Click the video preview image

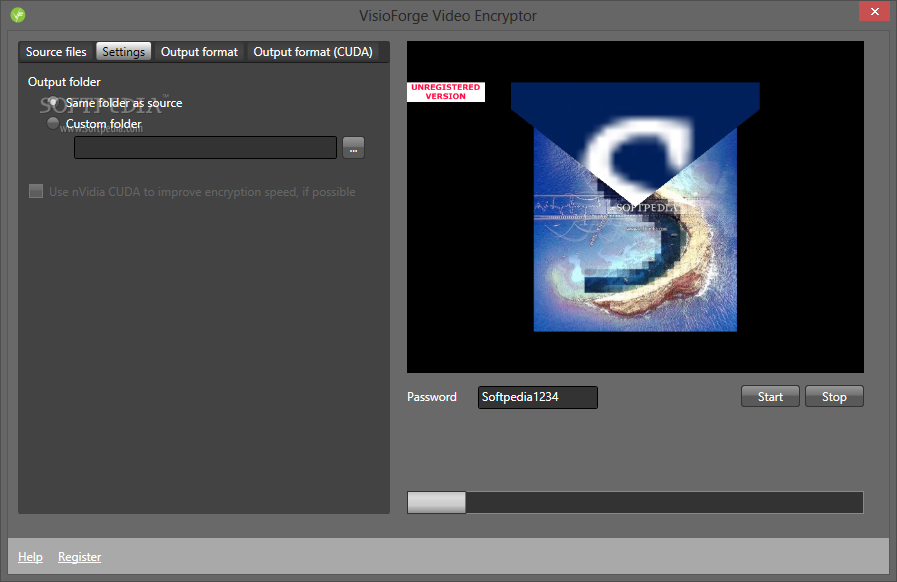pyautogui.click(x=635, y=207)
